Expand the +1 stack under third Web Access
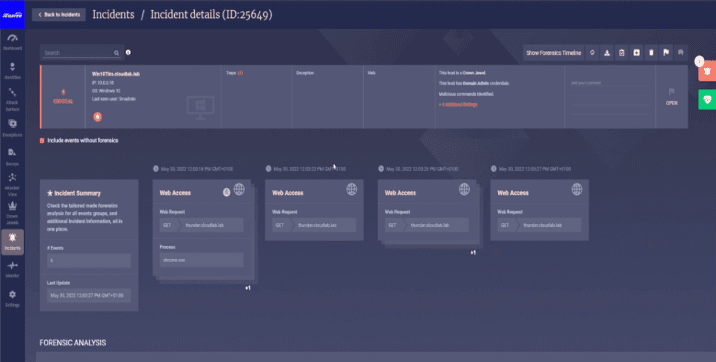Image resolution: width=716 pixels, height=362 pixels. 473,252
